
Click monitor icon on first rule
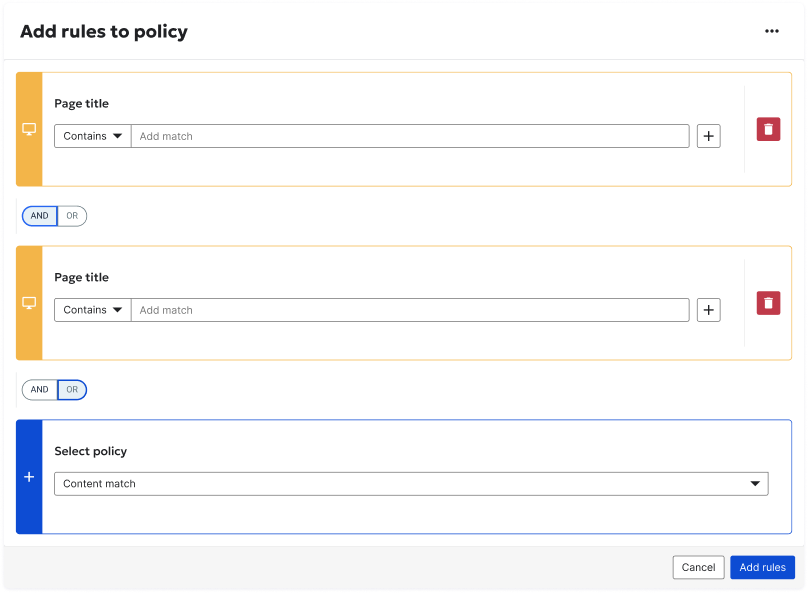tap(29, 129)
